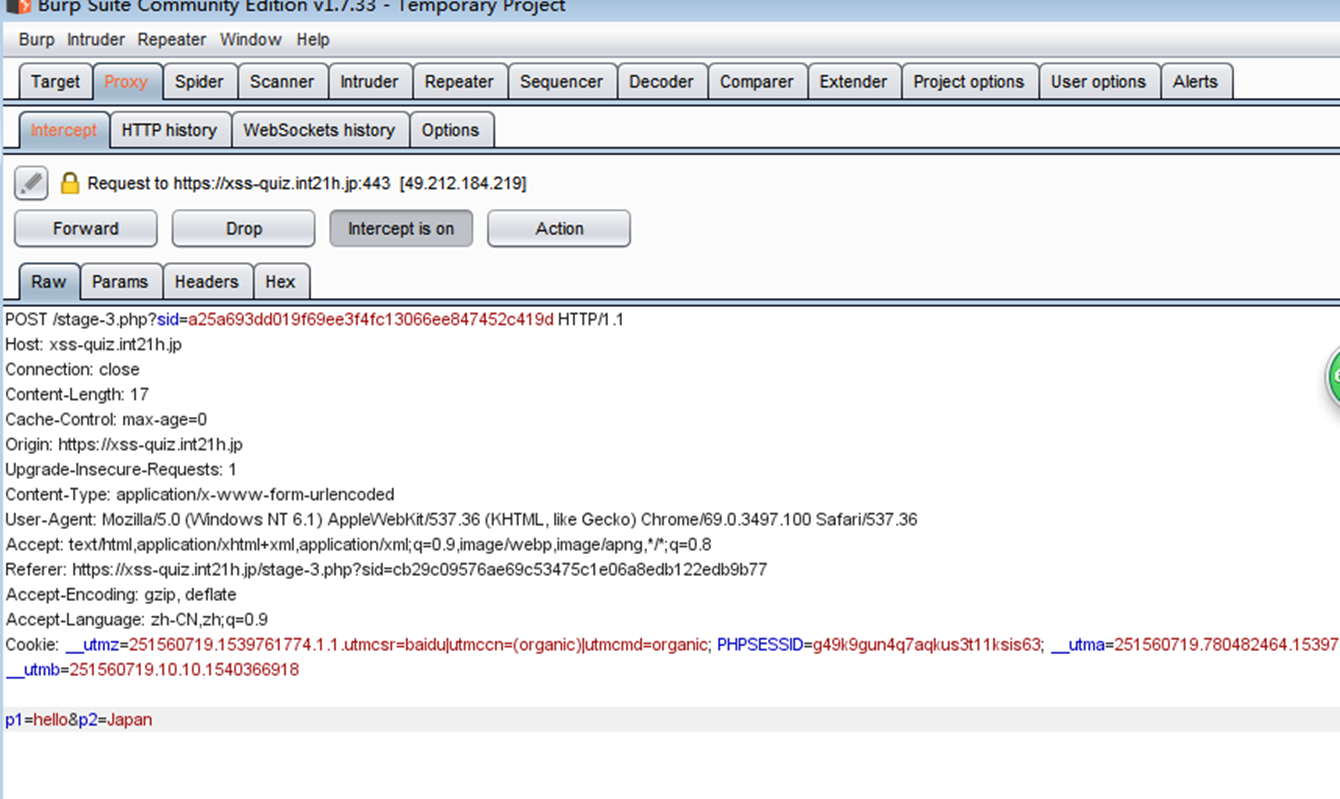Open the Window menu
1340x799 pixels.
coord(250,40)
